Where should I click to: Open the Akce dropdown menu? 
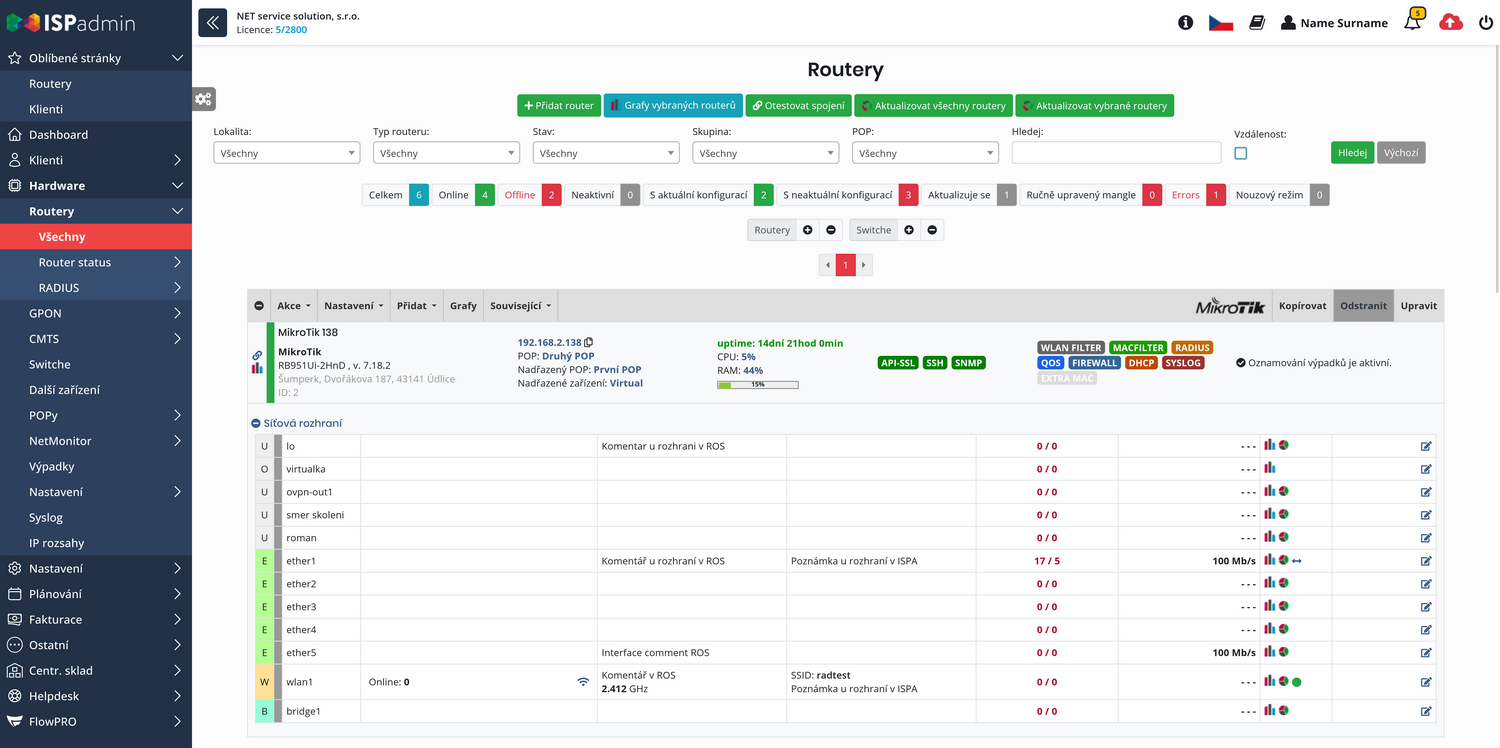tap(294, 305)
